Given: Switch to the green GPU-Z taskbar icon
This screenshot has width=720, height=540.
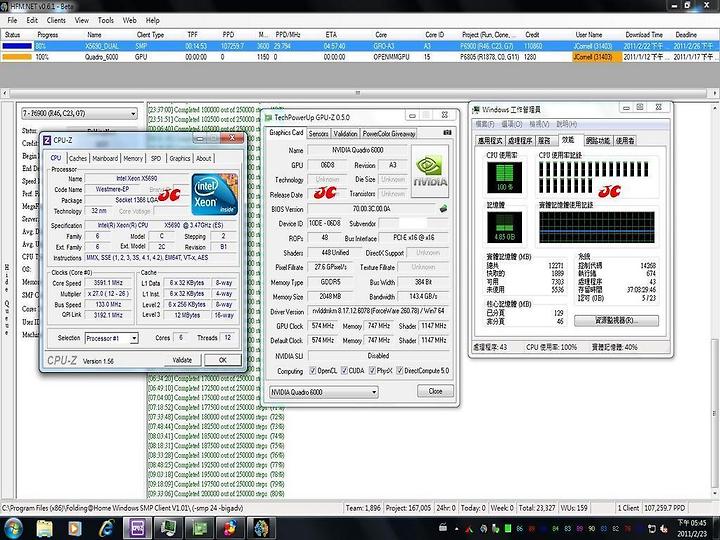Looking at the screenshot, I should pyautogui.click(x=199, y=528).
